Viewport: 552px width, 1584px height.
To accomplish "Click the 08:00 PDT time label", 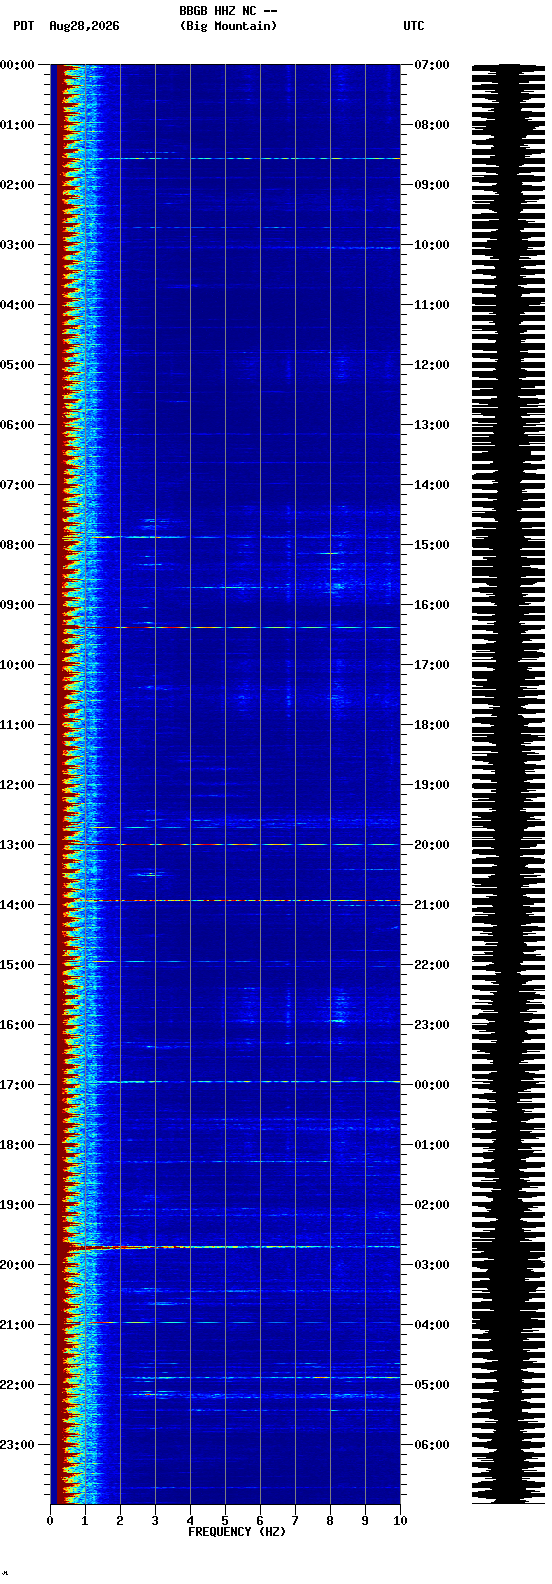I will click(x=17, y=545).
